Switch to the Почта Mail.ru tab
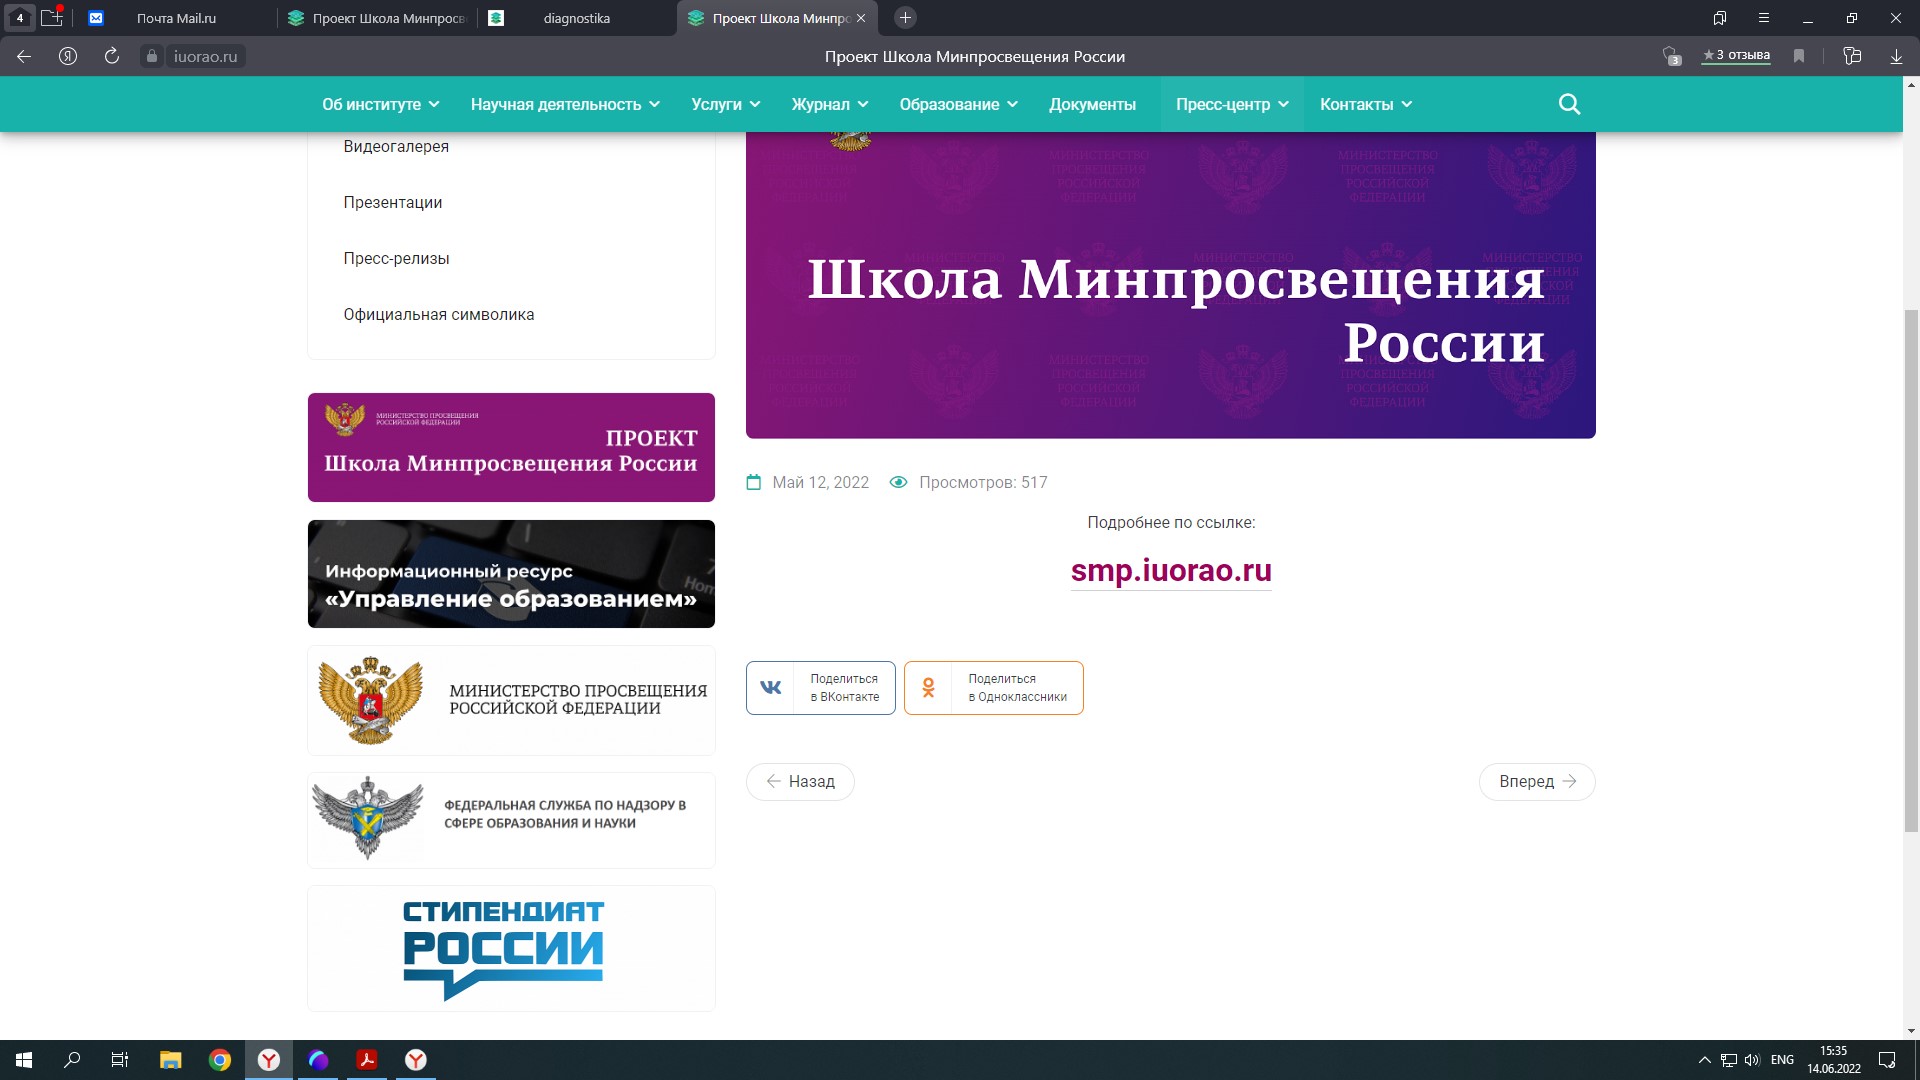 (x=176, y=18)
